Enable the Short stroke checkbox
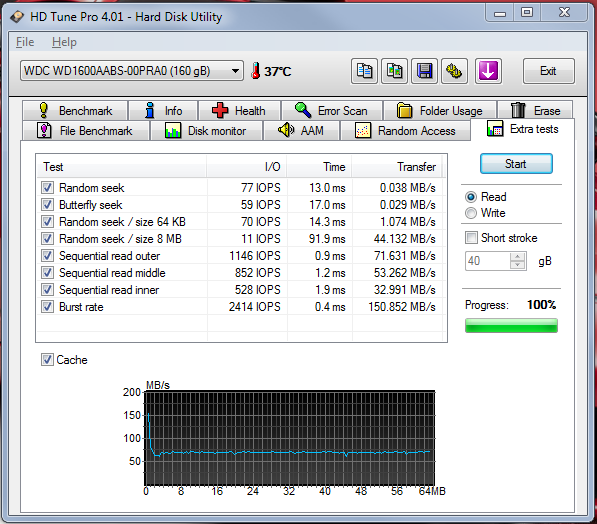 coord(471,238)
